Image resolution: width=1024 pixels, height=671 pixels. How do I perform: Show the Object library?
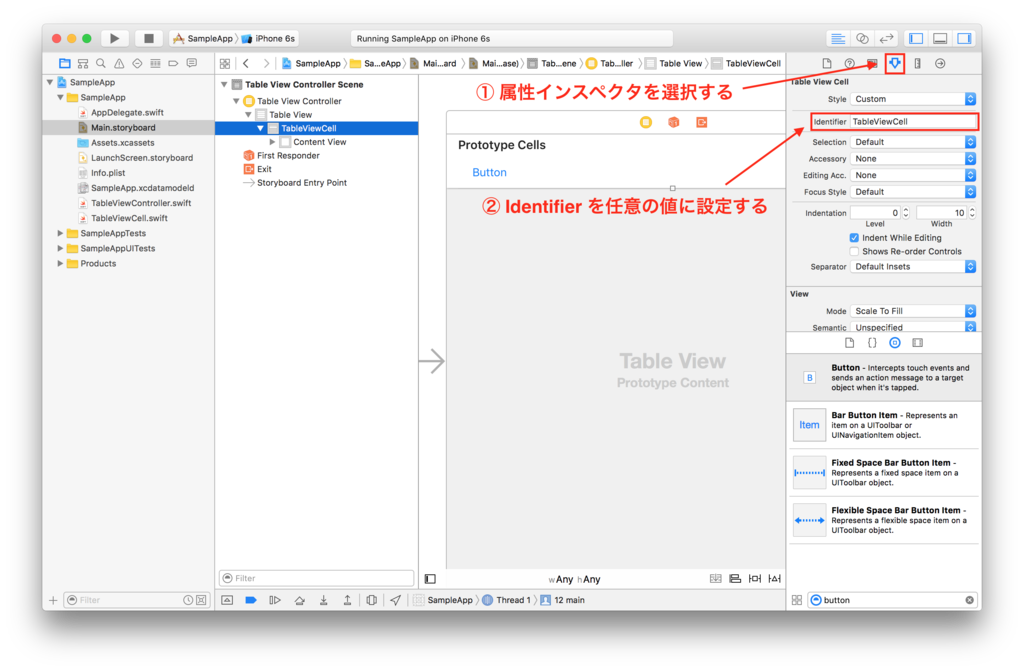[895, 343]
